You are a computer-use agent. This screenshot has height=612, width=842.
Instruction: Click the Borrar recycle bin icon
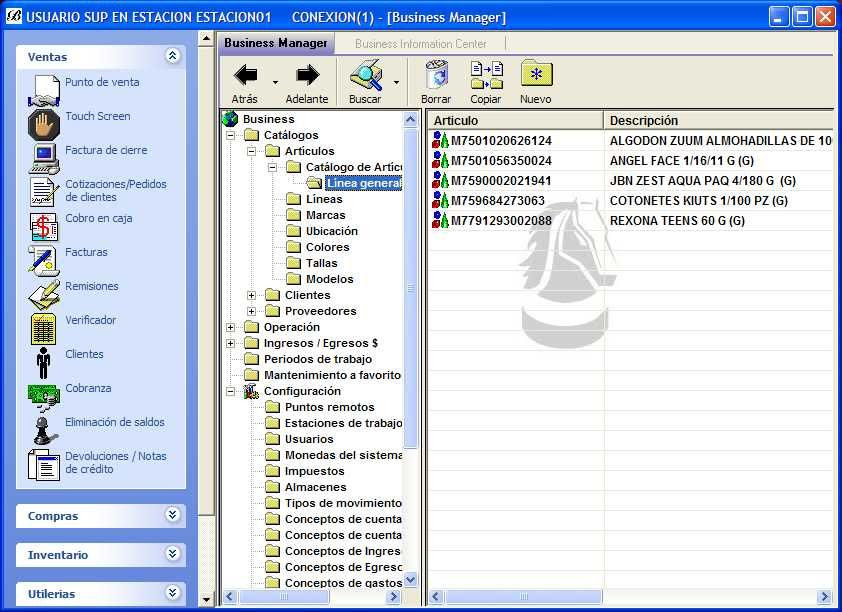437,75
